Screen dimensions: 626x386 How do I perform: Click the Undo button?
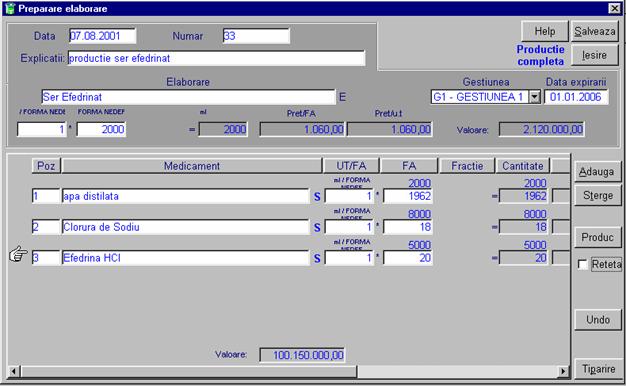(x=598, y=320)
